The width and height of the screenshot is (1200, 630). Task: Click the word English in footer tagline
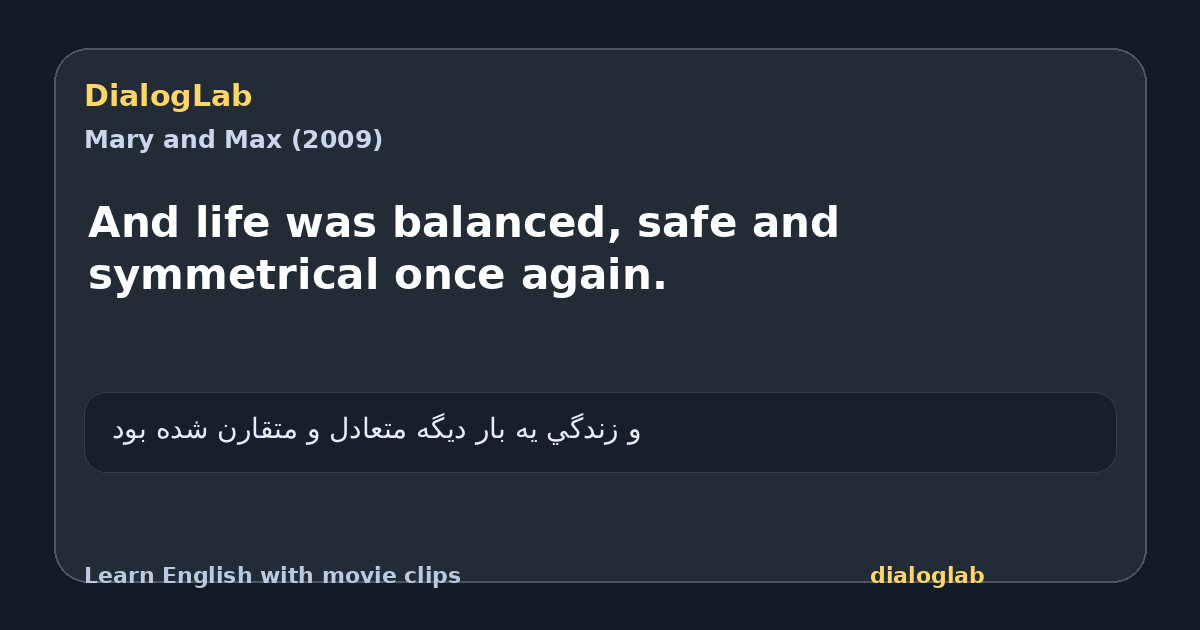(198, 577)
